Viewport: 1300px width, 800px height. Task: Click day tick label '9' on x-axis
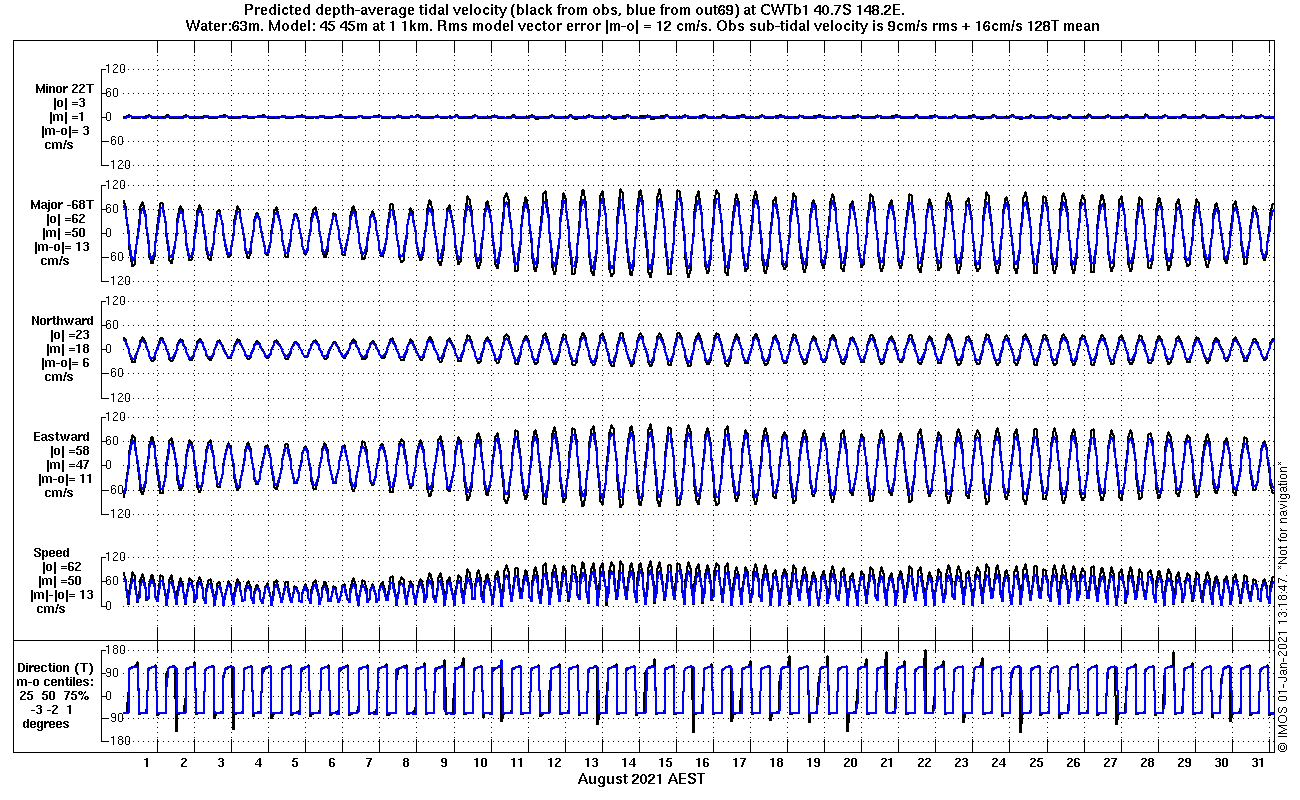(443, 762)
